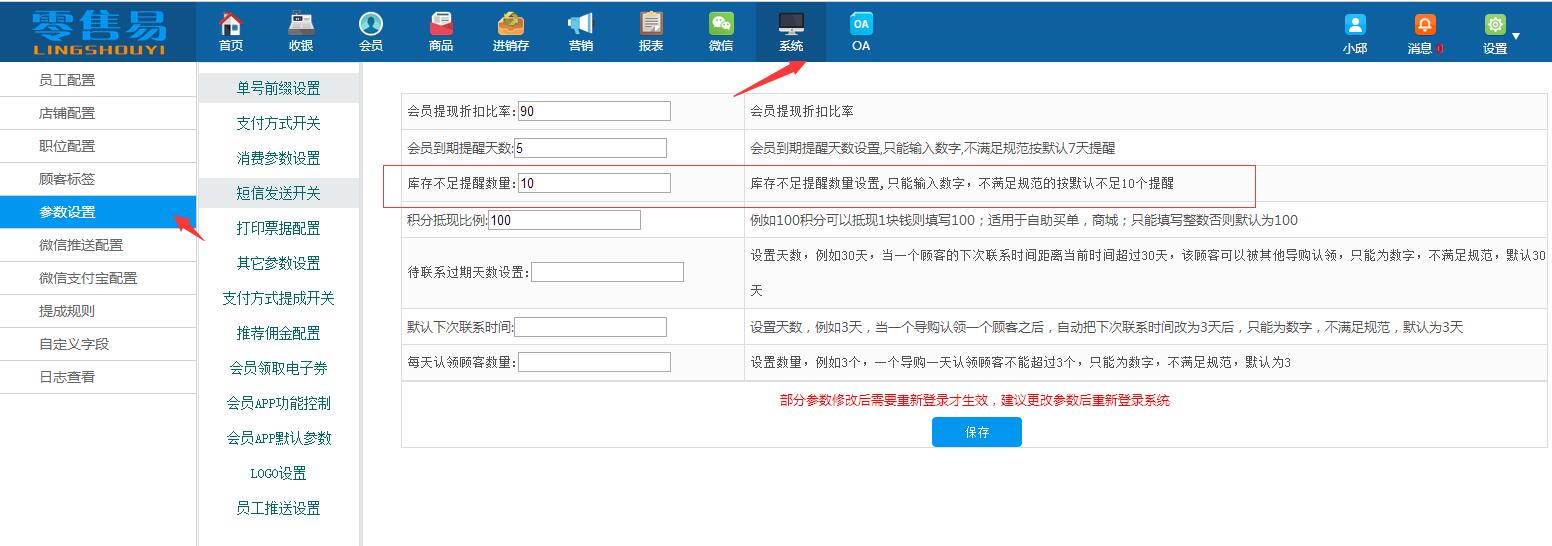
Task: Click description starting 例如100积分可以抵现
Action: tap(1024, 220)
